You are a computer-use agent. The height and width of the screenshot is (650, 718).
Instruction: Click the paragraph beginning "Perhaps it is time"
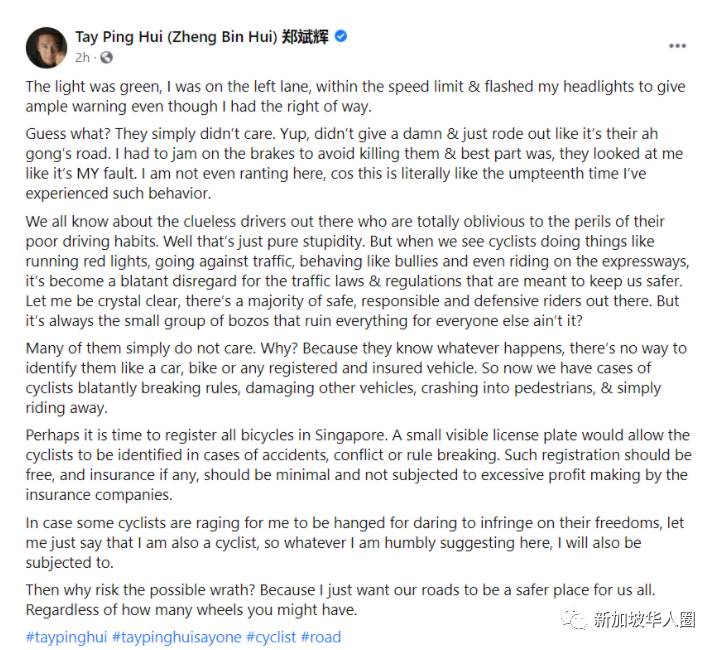click(x=355, y=464)
